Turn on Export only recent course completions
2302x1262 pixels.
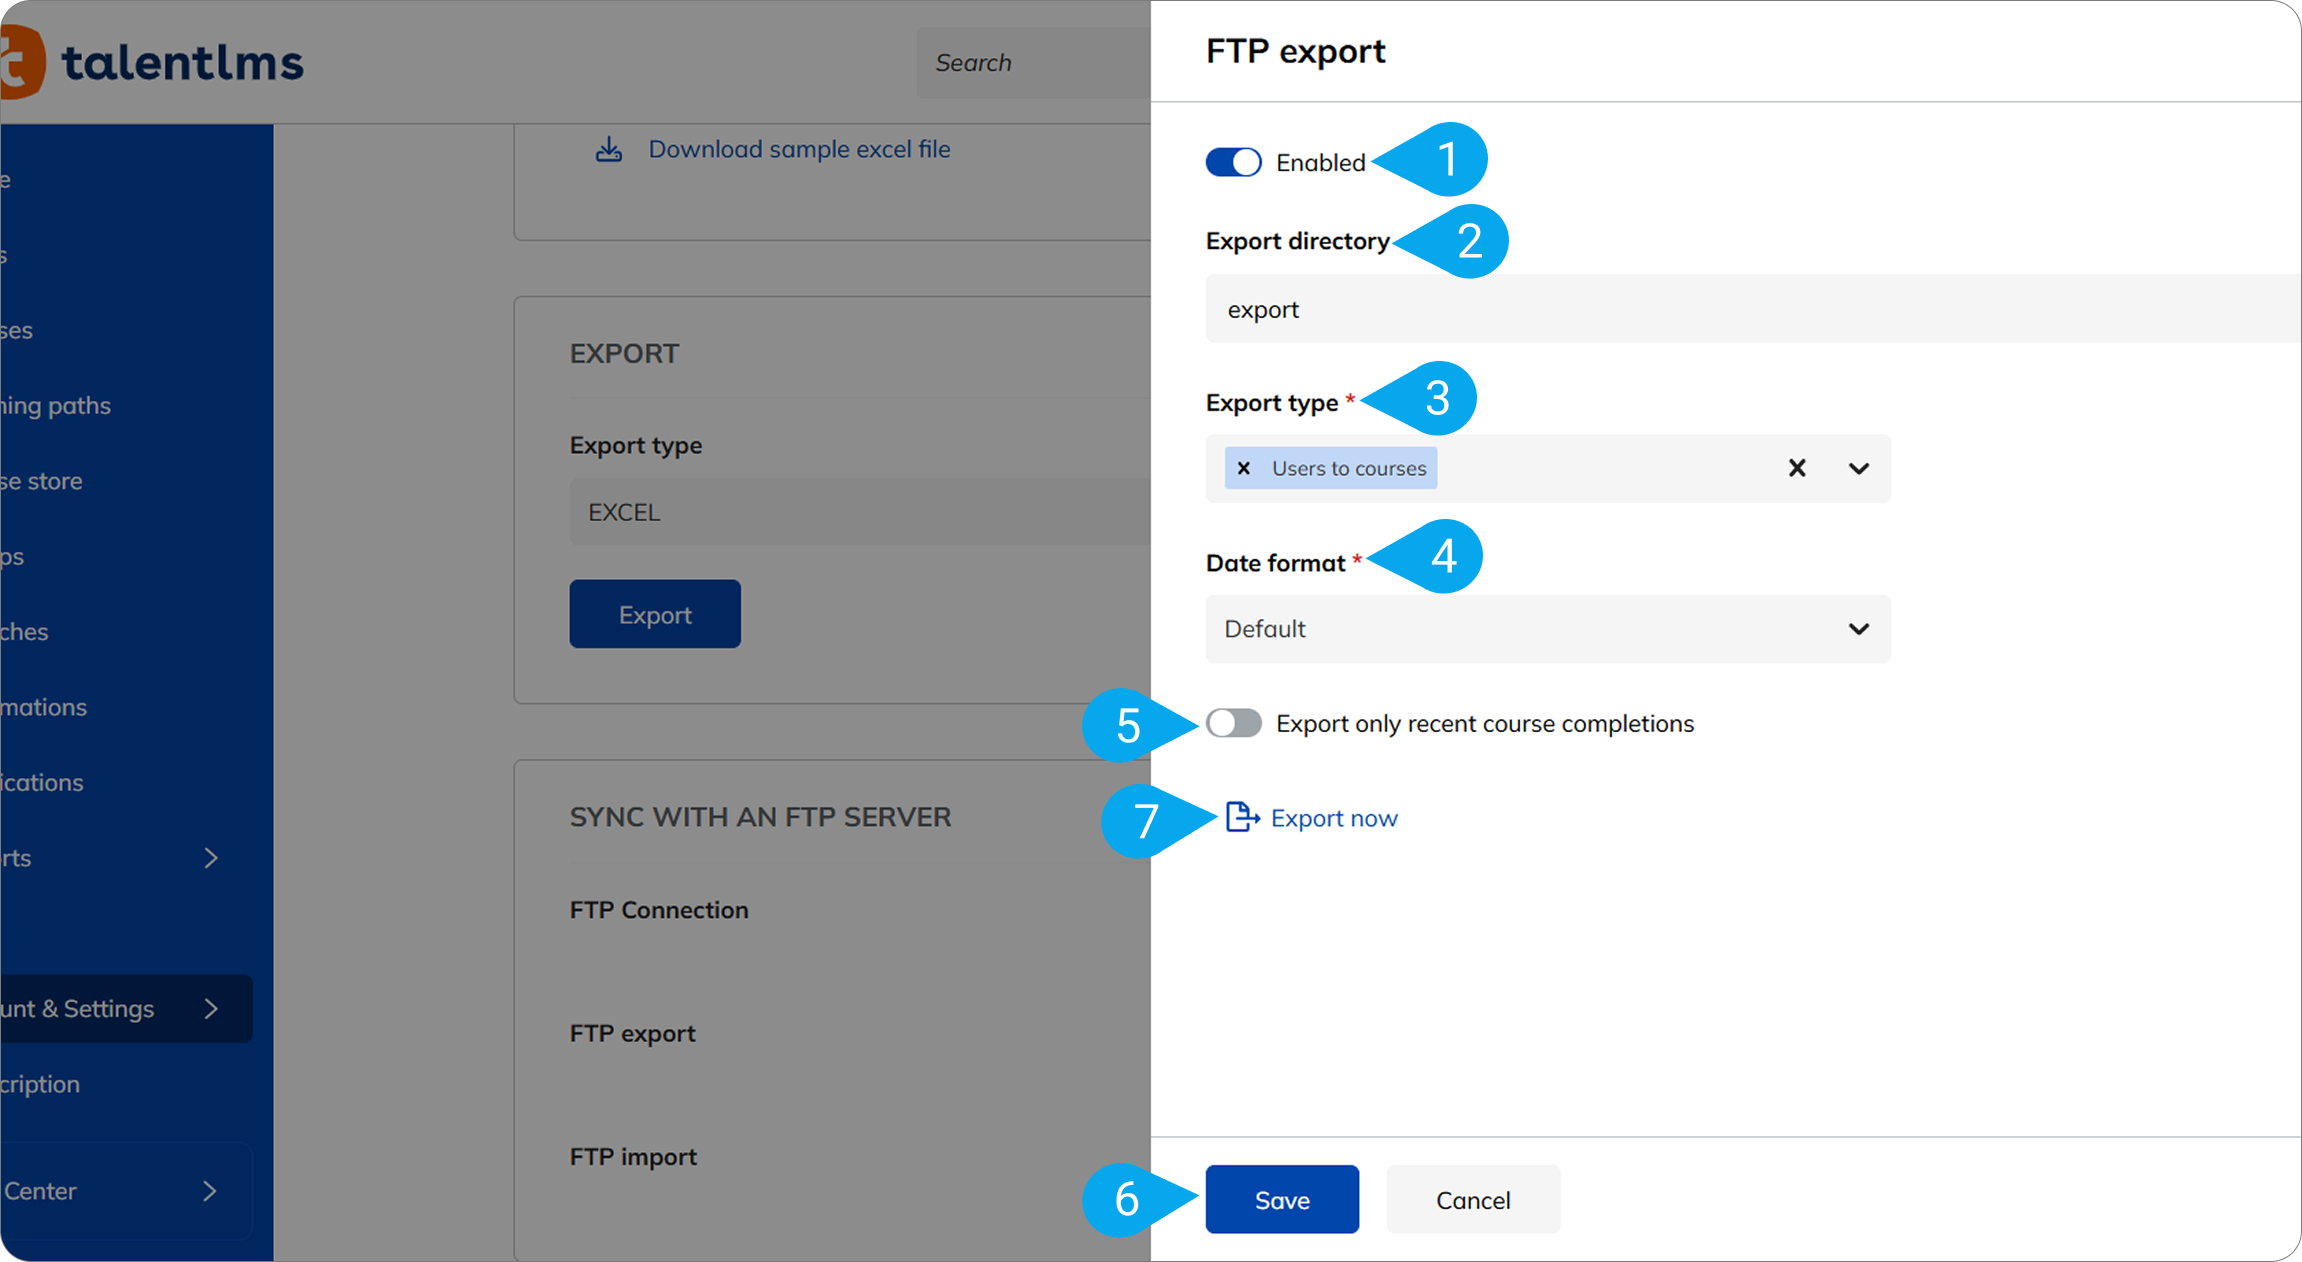point(1233,723)
